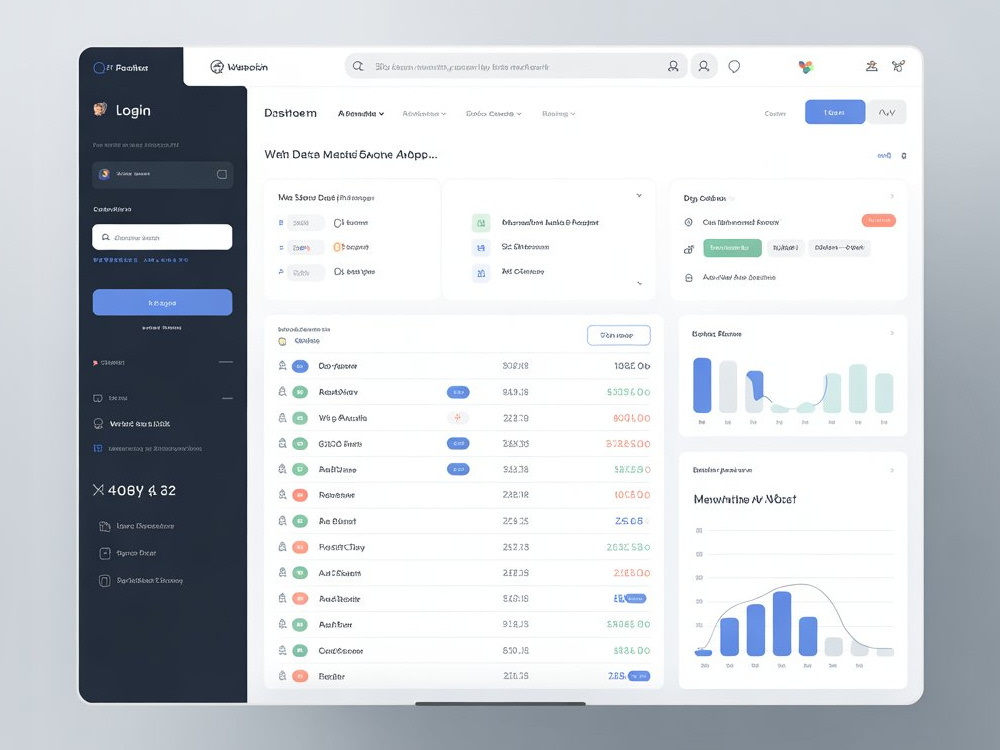Viewport: 1000px width, 750px height.
Task: Click the box icon on the "Dgp" card's last row
Action: point(688,278)
